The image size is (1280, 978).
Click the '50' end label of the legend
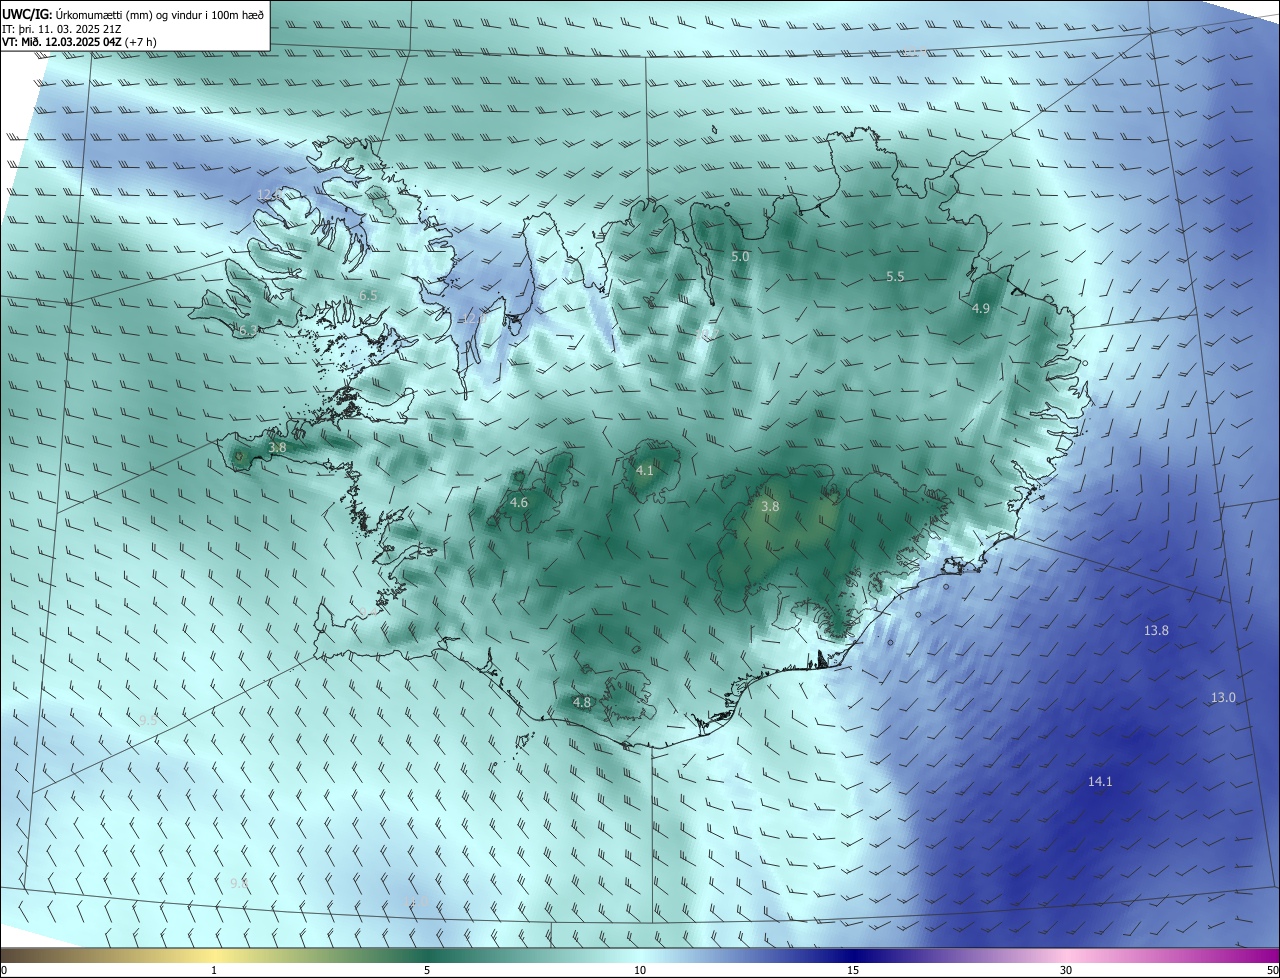pos(1272,971)
